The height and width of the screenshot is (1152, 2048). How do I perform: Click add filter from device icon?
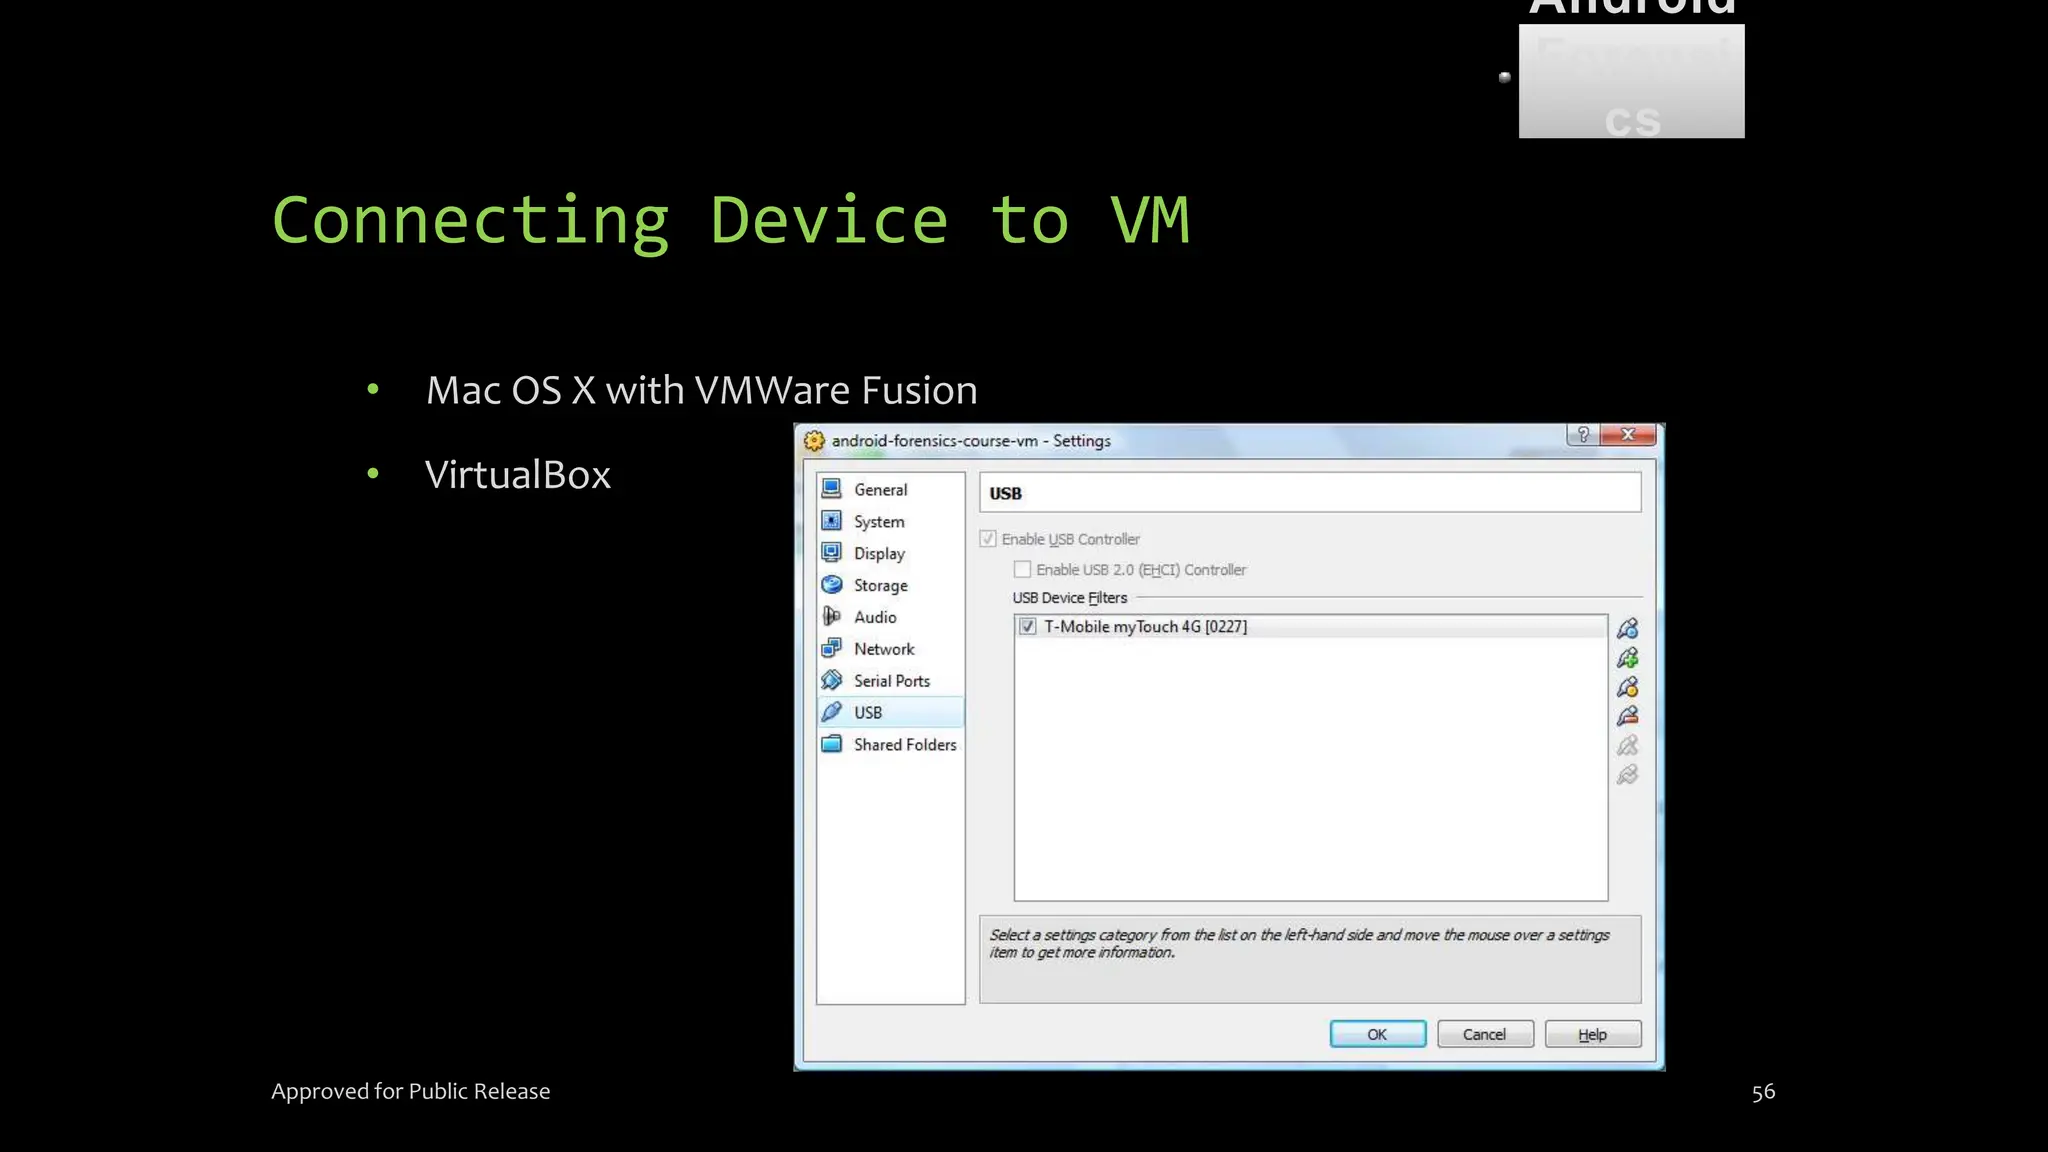pos(1627,658)
